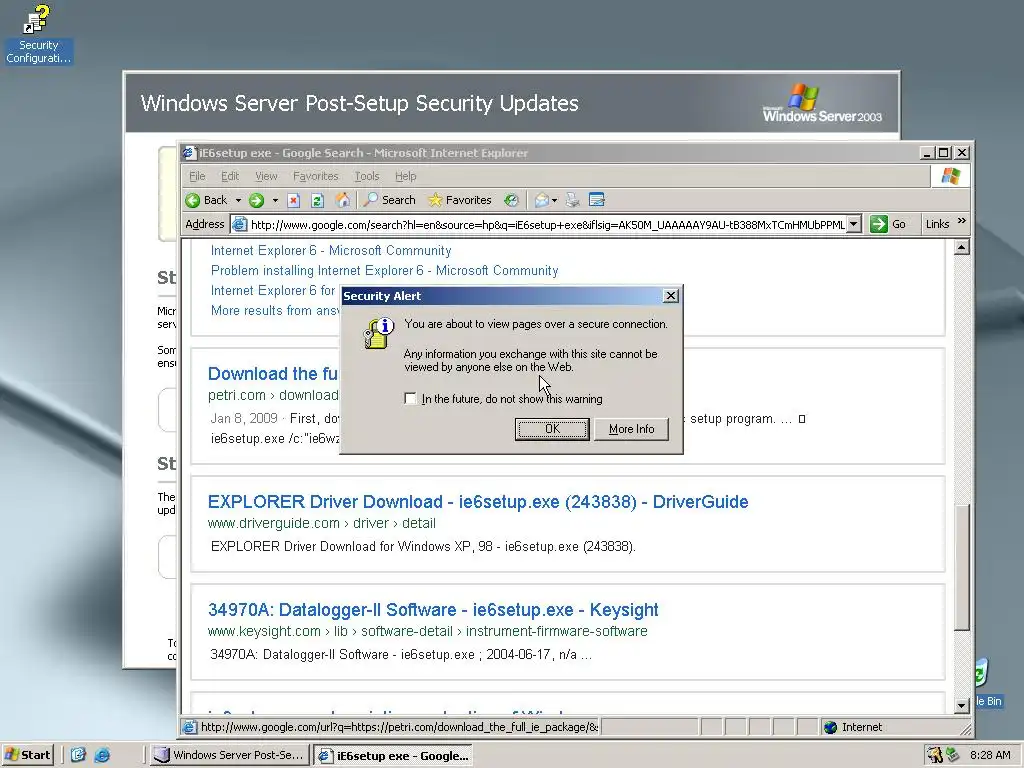Expand the Links toolbar chevron
Image resolution: width=1024 pixels, height=768 pixels.
point(961,222)
